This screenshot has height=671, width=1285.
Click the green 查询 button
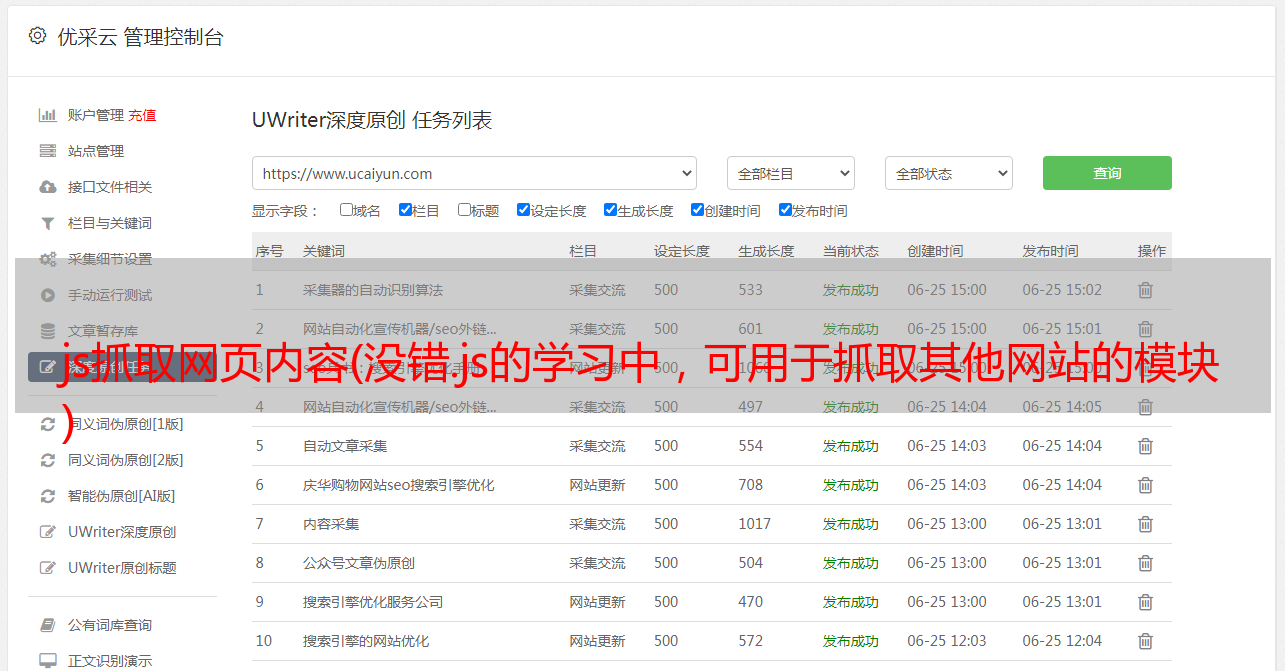pos(1107,173)
